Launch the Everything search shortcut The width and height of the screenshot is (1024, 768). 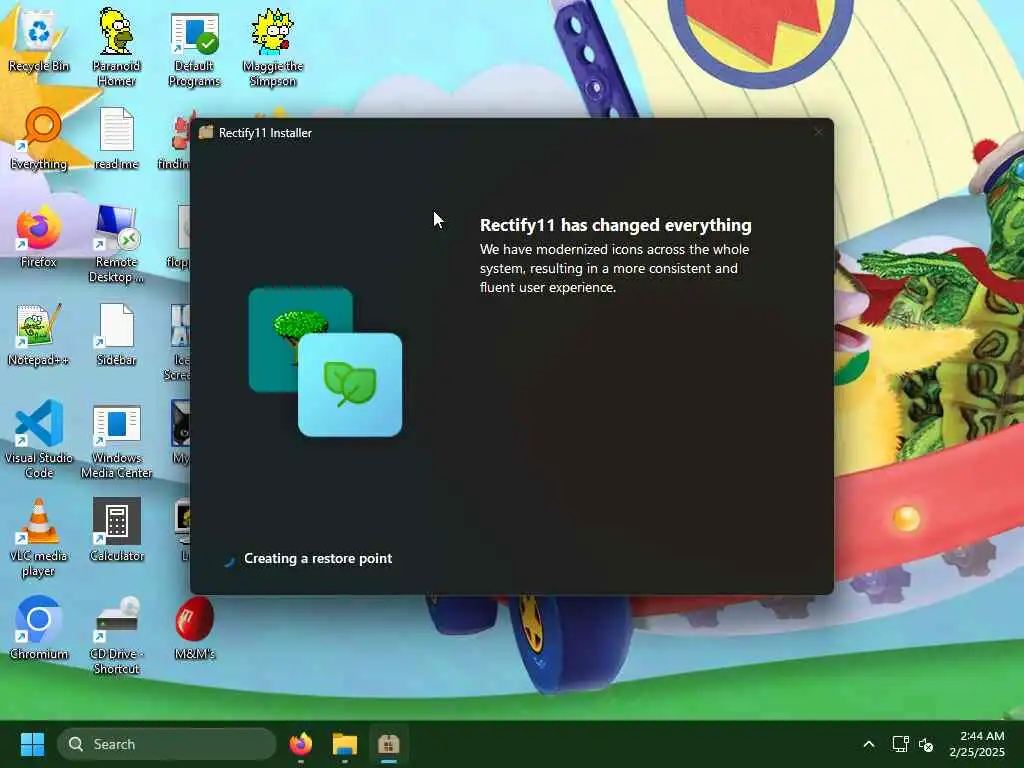click(x=39, y=139)
